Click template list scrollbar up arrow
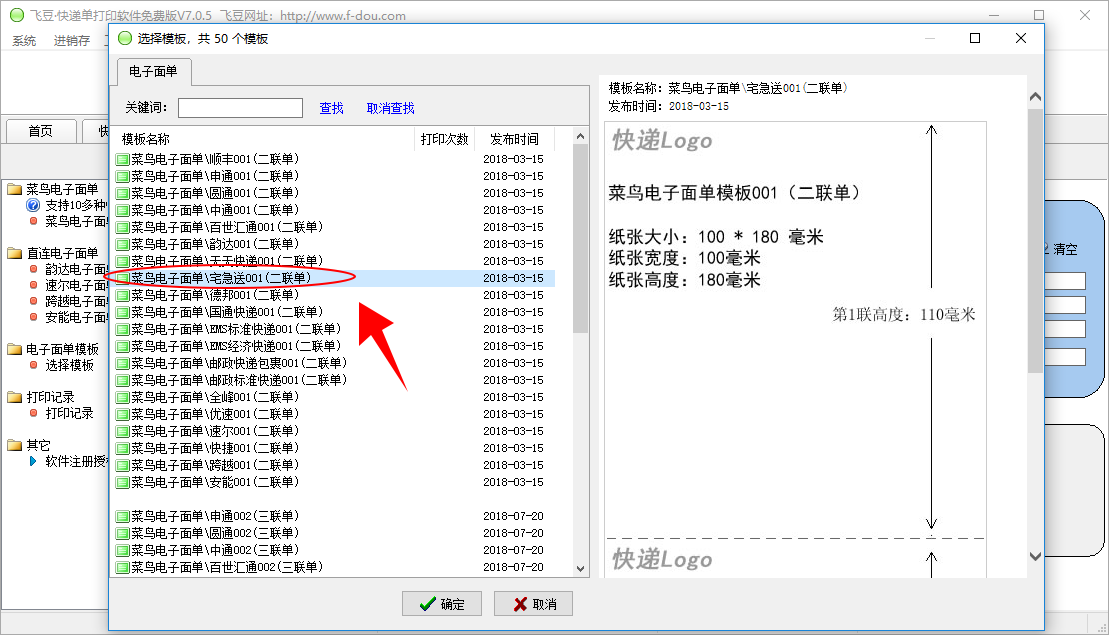This screenshot has height=635, width=1109. point(581,136)
